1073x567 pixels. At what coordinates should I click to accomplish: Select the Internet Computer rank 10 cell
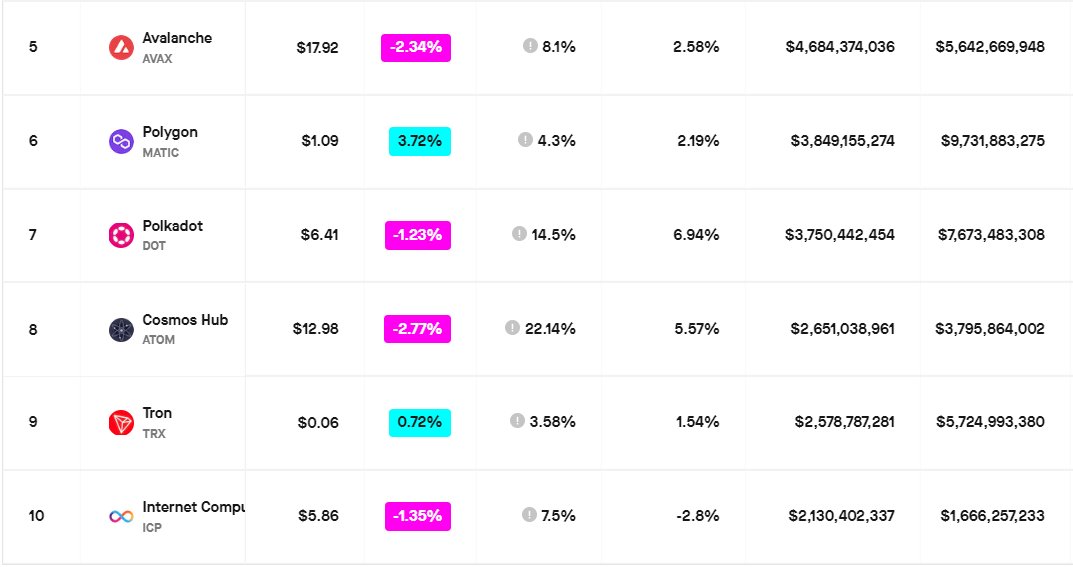click(x=36, y=516)
